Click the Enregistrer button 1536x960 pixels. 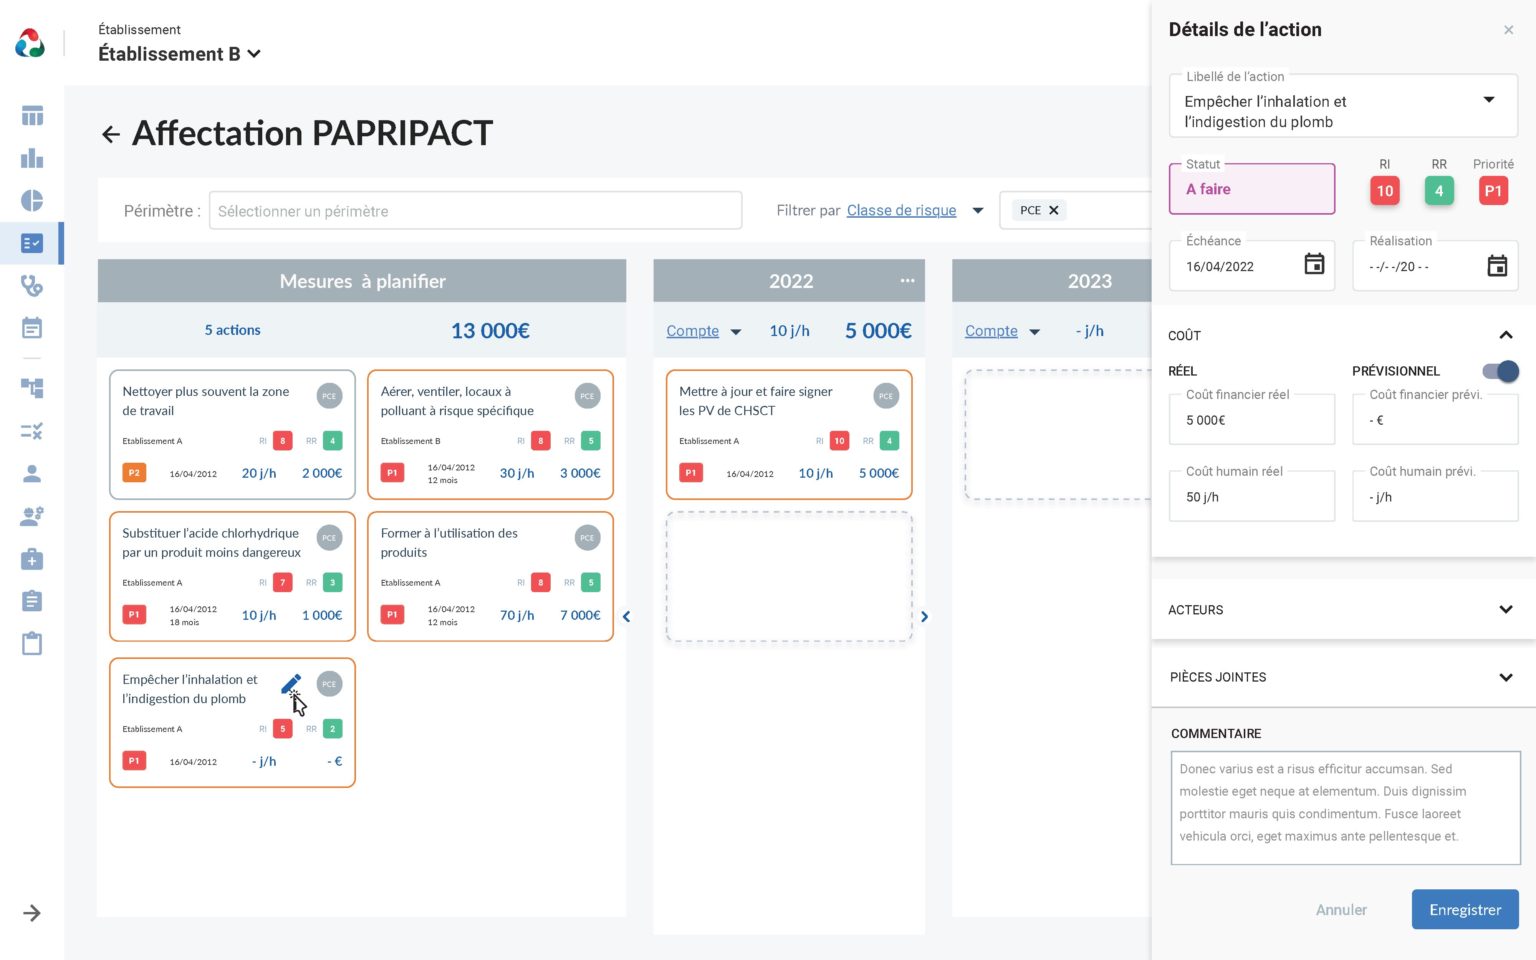1464,909
